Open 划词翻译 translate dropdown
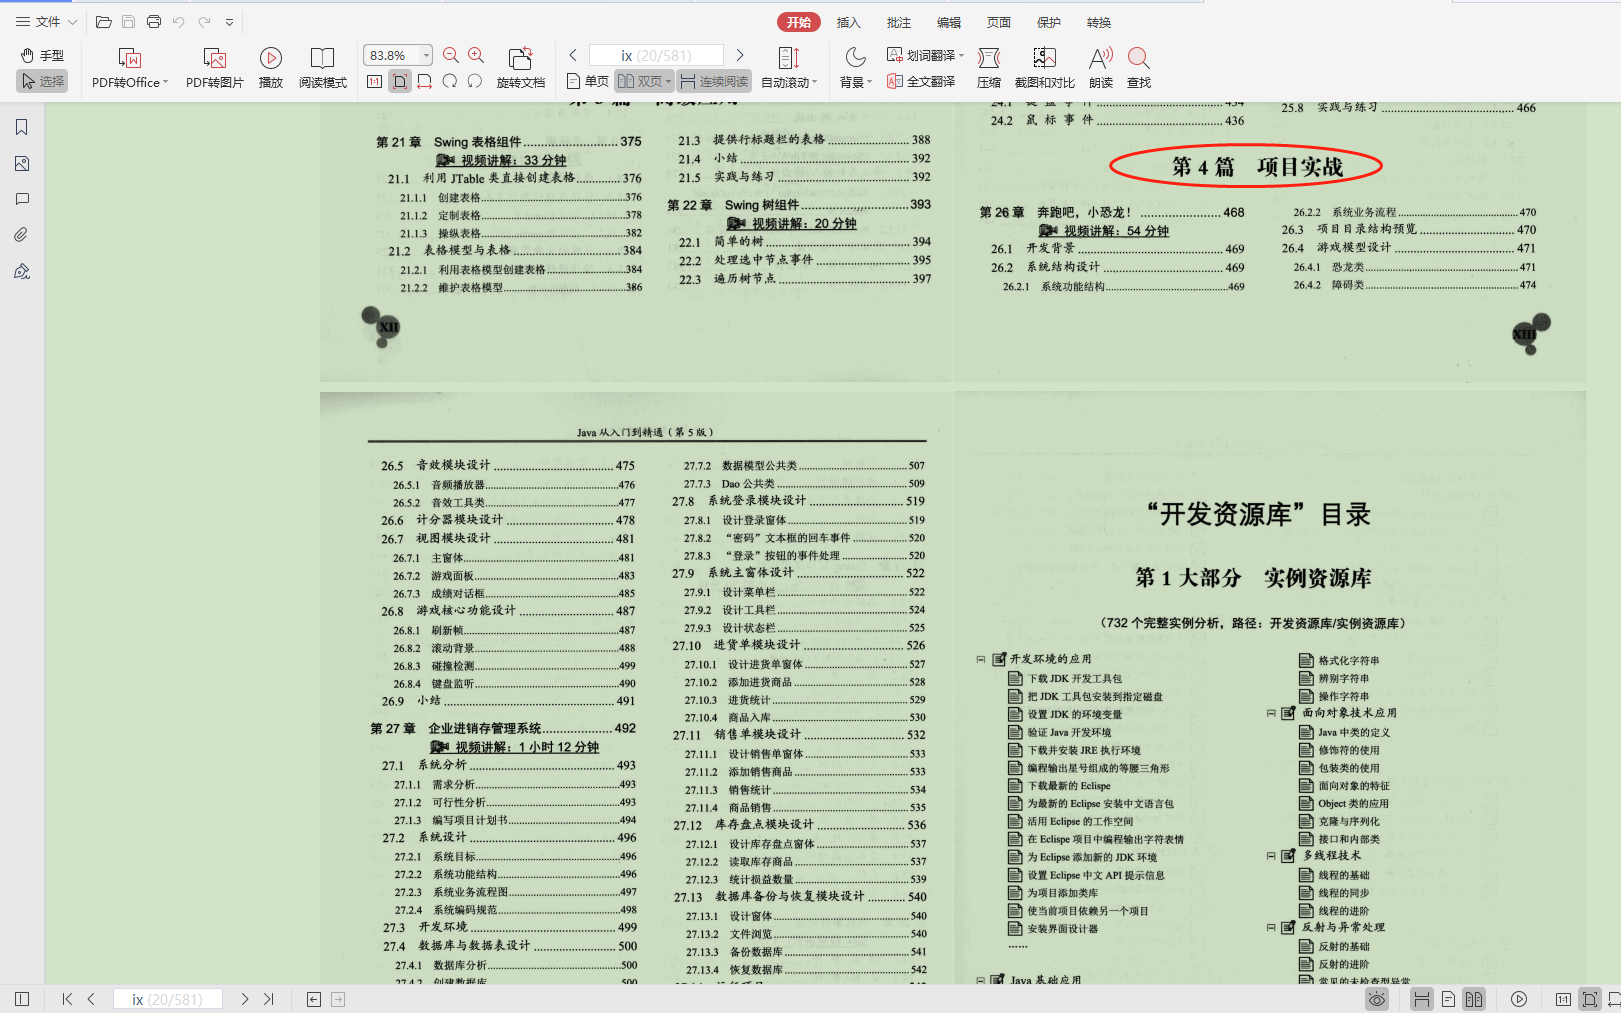This screenshot has height=1013, width=1621. 925,55
